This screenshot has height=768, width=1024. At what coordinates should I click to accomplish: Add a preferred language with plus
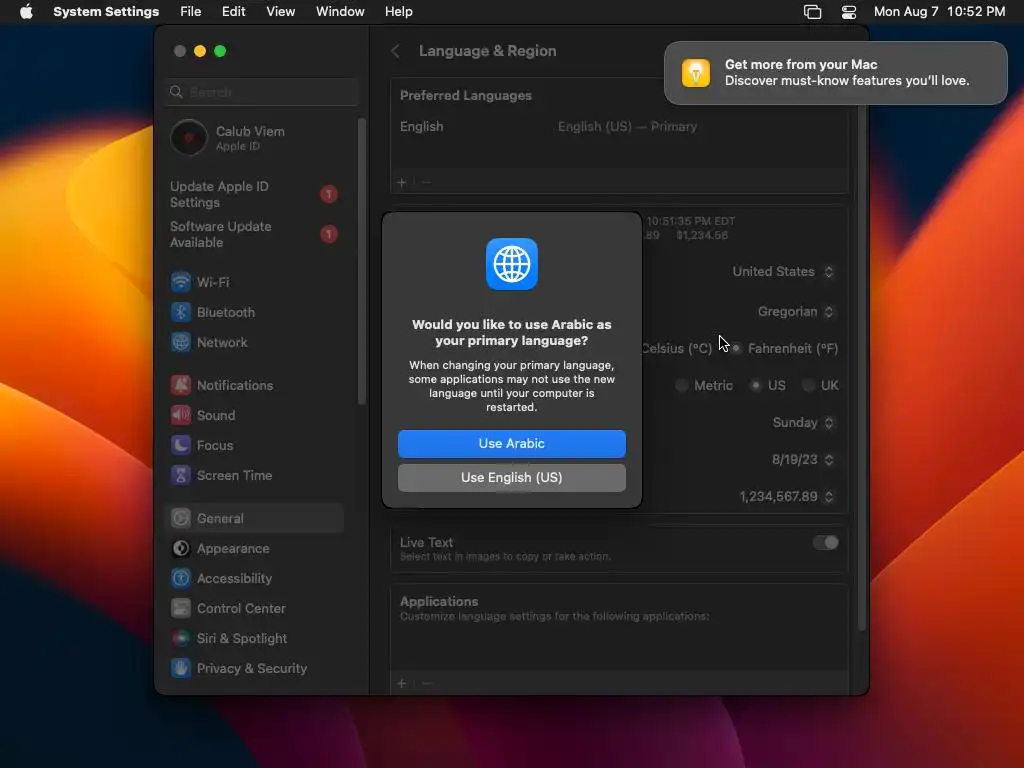[x=402, y=182]
